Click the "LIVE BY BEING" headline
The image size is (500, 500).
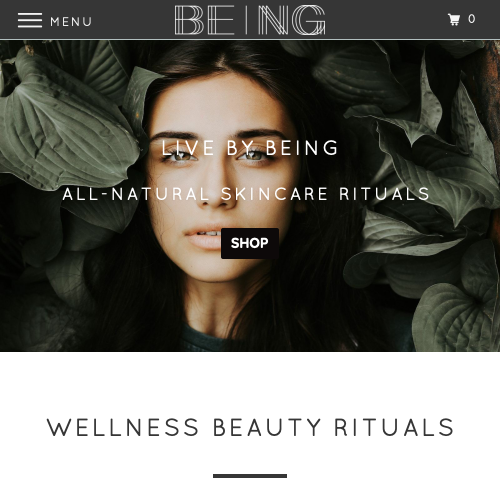[x=250, y=148]
